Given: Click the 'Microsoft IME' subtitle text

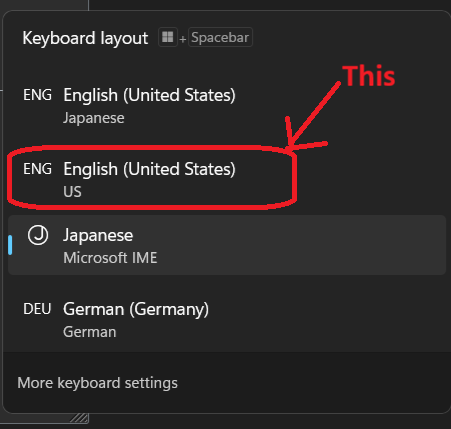Looking at the screenshot, I should click(110, 258).
